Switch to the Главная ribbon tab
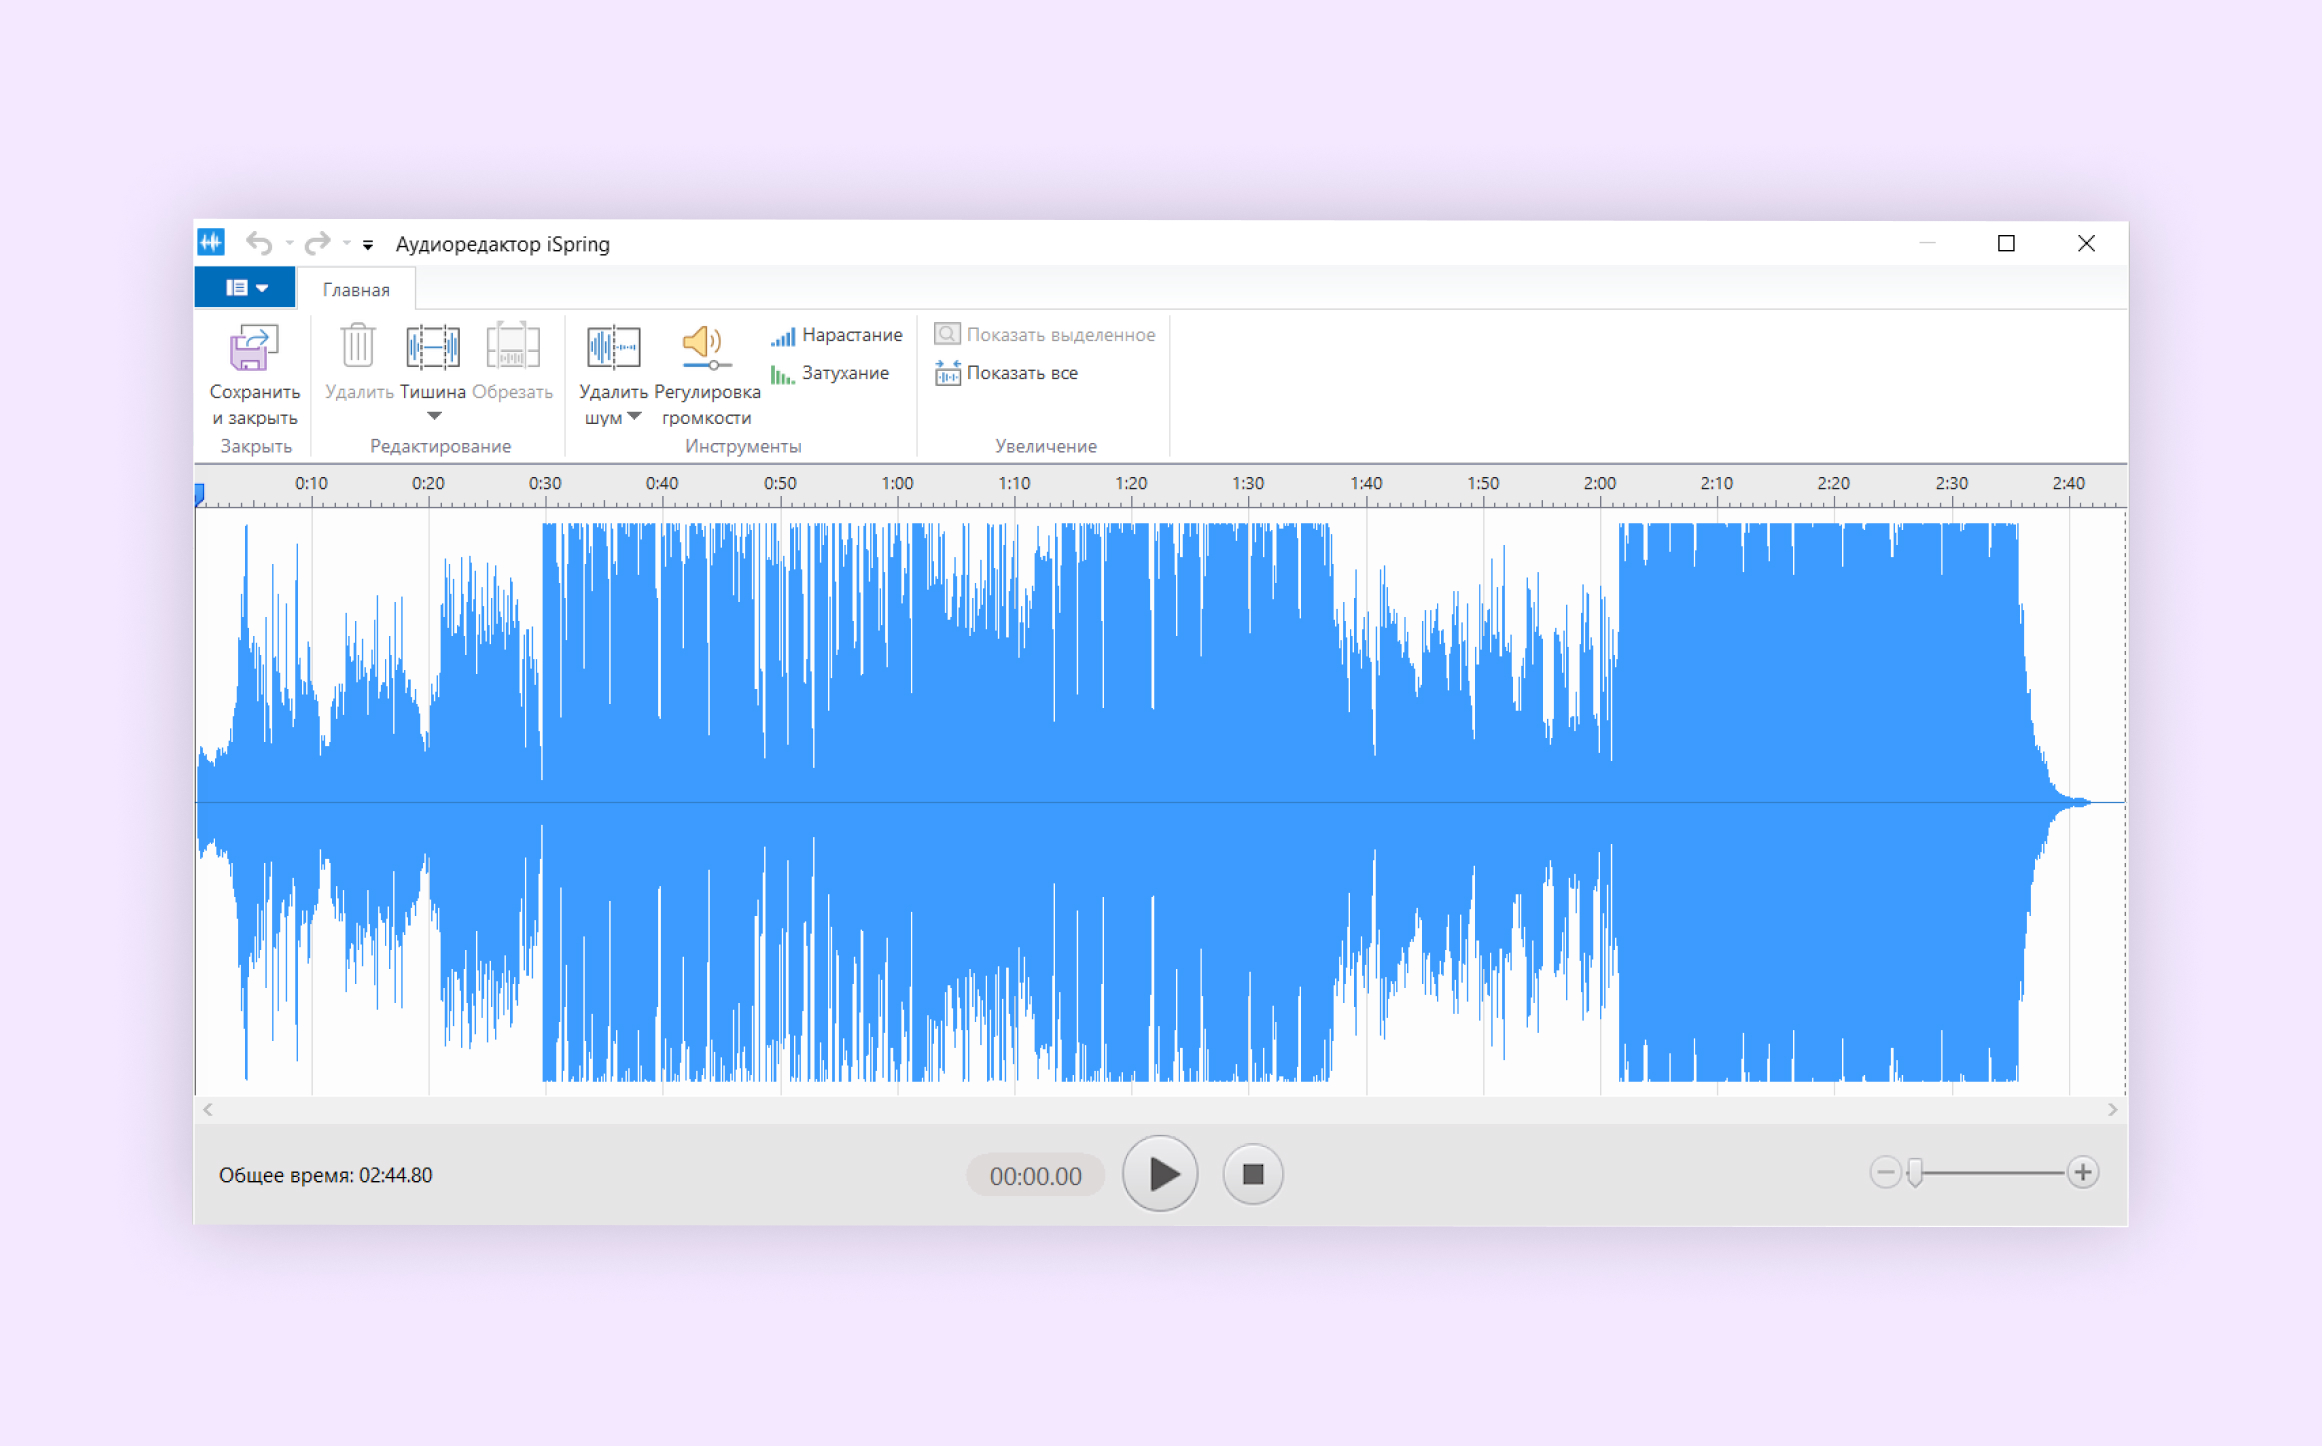This screenshot has height=1446, width=2322. [356, 289]
